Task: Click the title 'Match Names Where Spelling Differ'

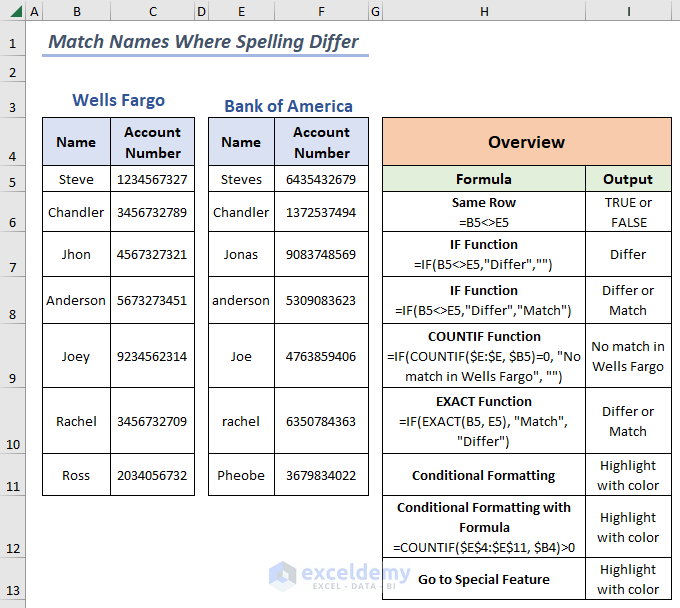Action: [203, 42]
